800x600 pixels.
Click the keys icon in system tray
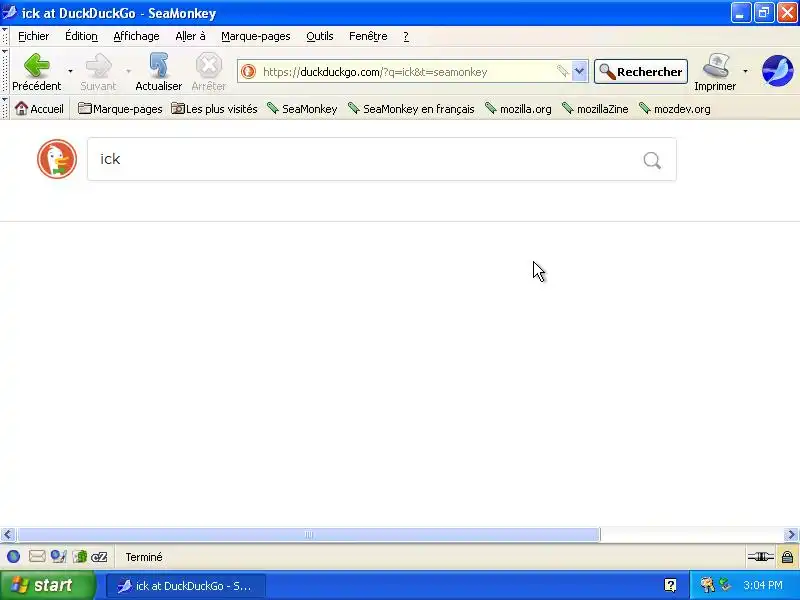point(707,585)
